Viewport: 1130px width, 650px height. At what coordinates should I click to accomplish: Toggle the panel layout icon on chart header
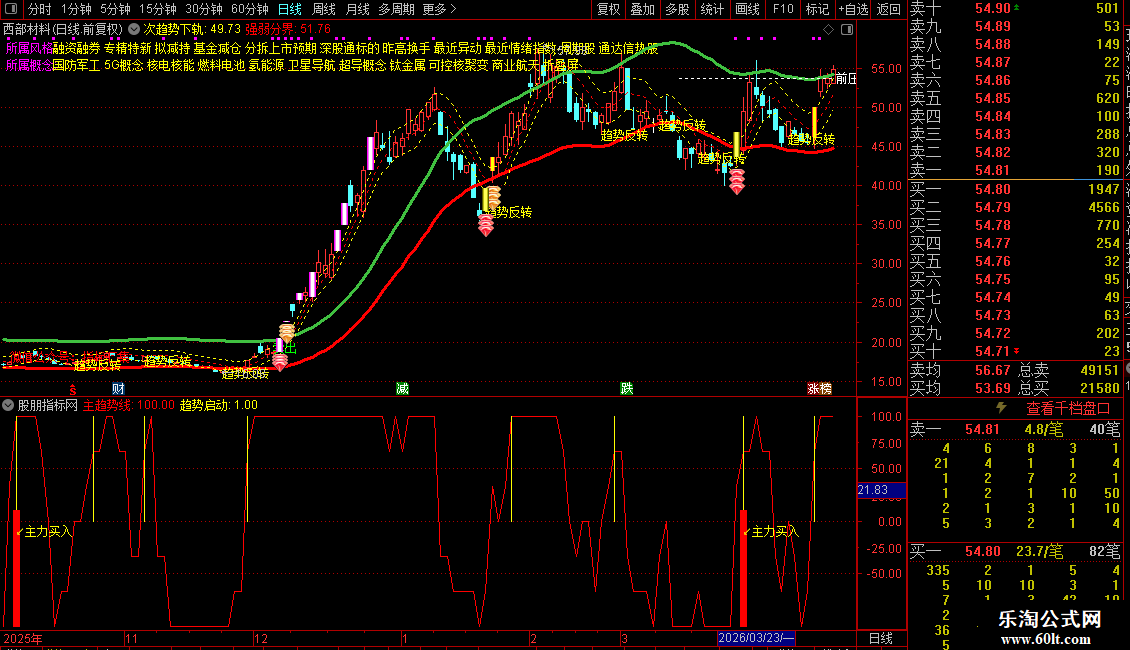[x=847, y=30]
